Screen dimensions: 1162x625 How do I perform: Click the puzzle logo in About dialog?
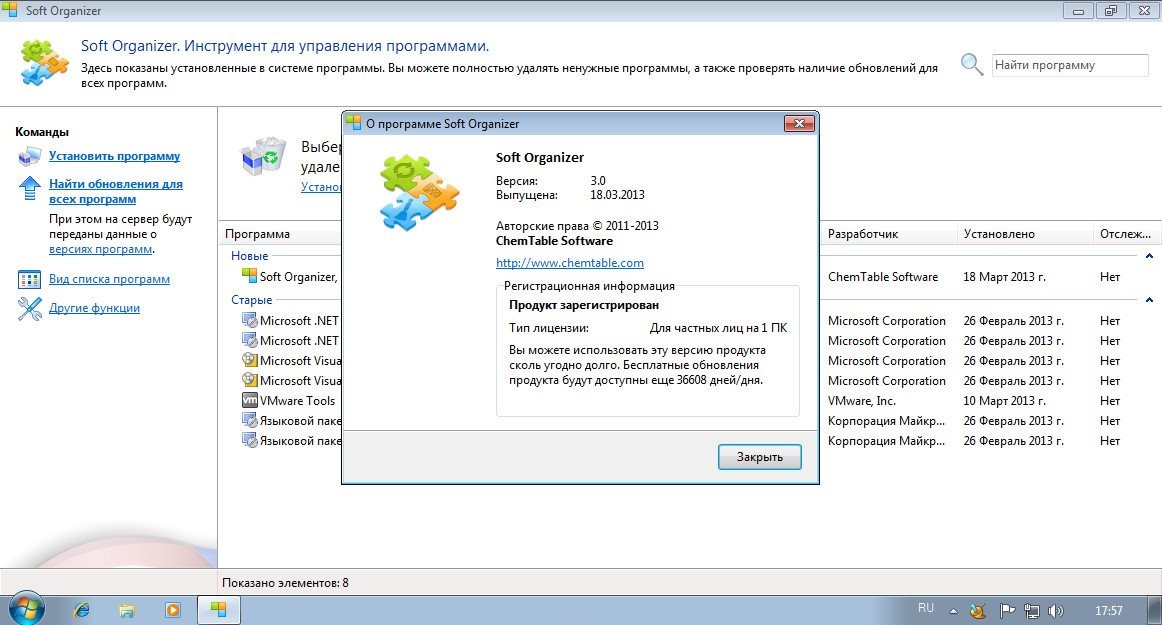[x=419, y=191]
